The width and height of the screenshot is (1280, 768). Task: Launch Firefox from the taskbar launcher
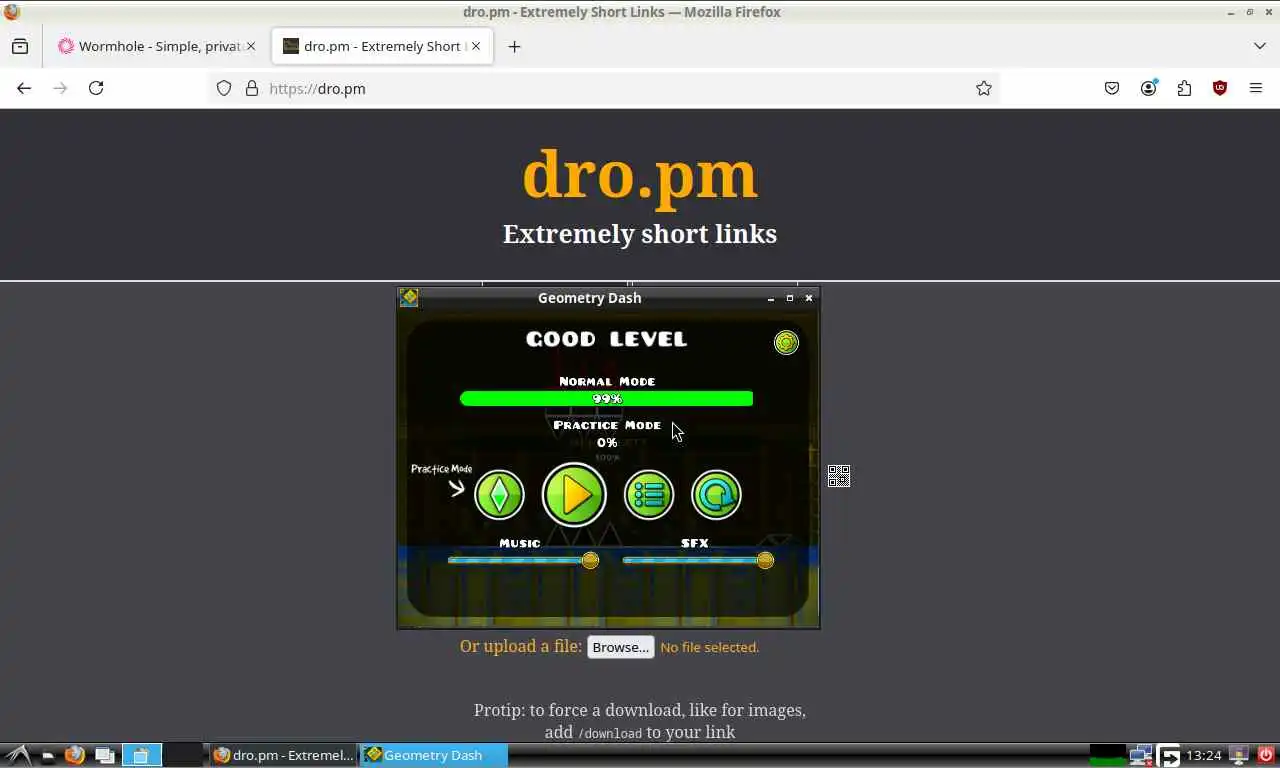pos(74,755)
